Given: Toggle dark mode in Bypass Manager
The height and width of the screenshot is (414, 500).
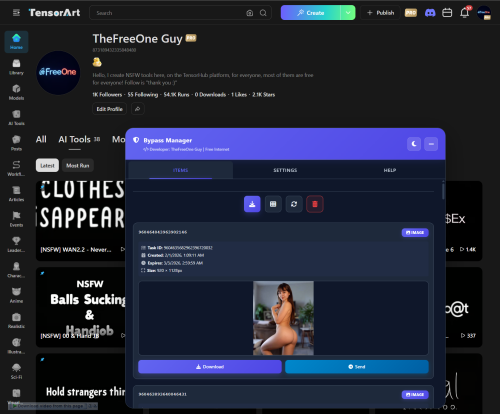Looking at the screenshot, I should tap(414, 144).
